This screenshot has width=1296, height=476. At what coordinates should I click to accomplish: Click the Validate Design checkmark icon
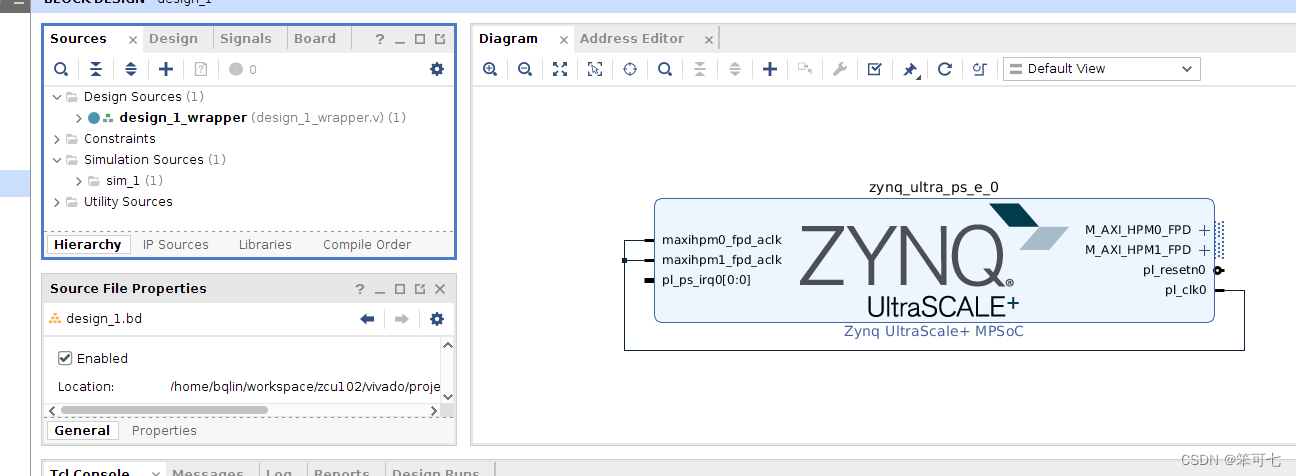pyautogui.click(x=875, y=69)
